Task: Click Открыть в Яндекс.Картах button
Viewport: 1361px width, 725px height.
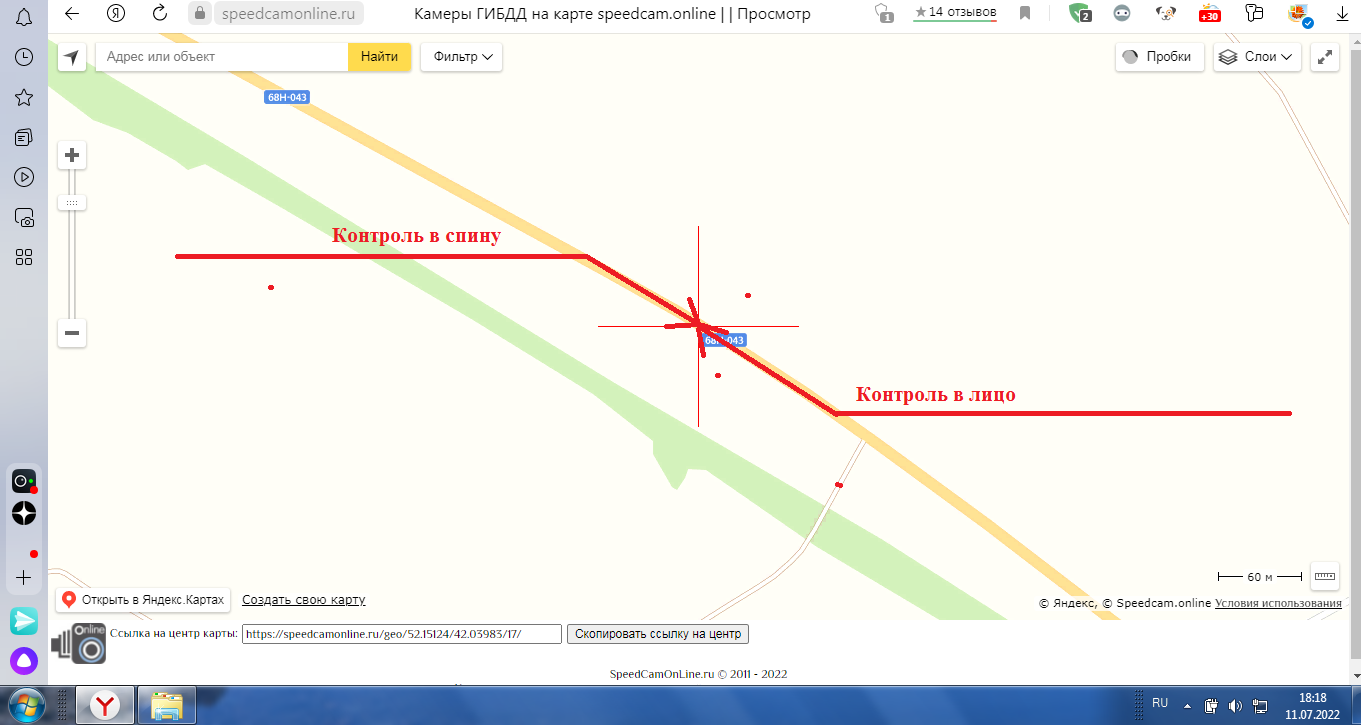Action: (x=143, y=600)
